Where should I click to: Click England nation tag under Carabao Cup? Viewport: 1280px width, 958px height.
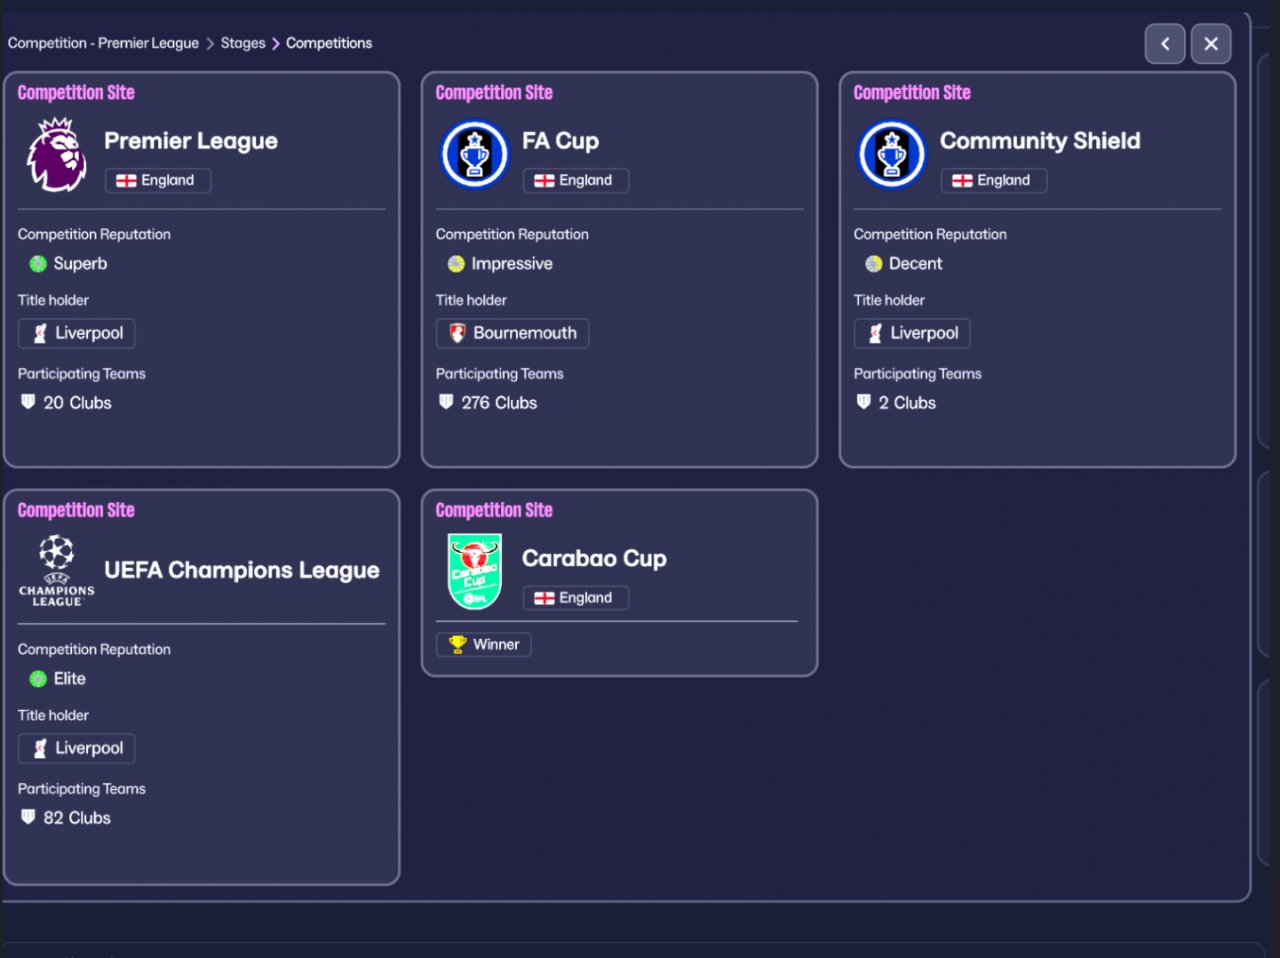click(576, 597)
